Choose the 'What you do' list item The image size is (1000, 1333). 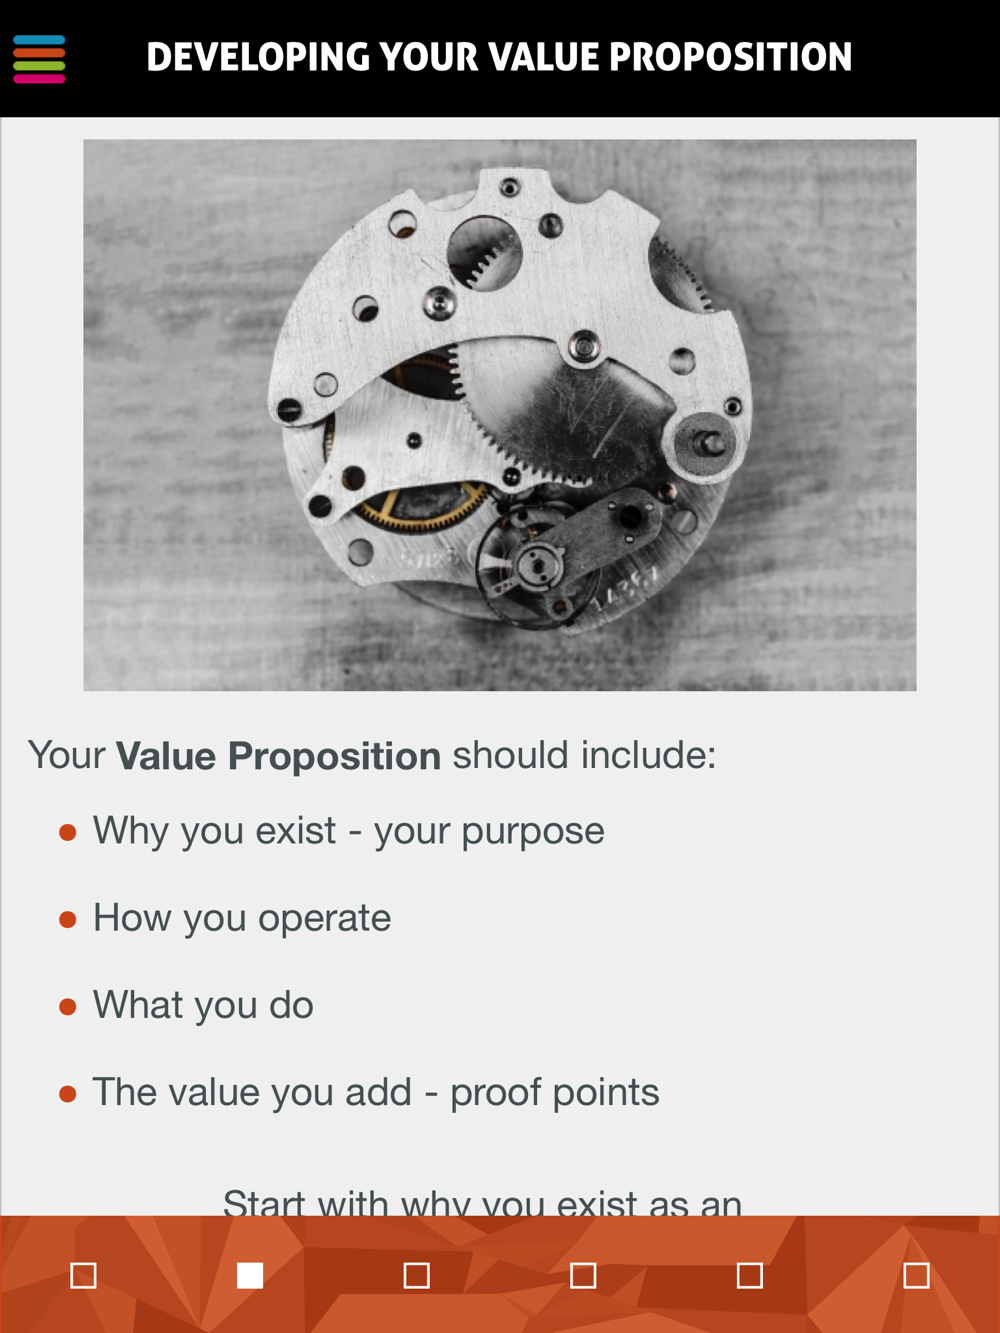pos(203,1005)
